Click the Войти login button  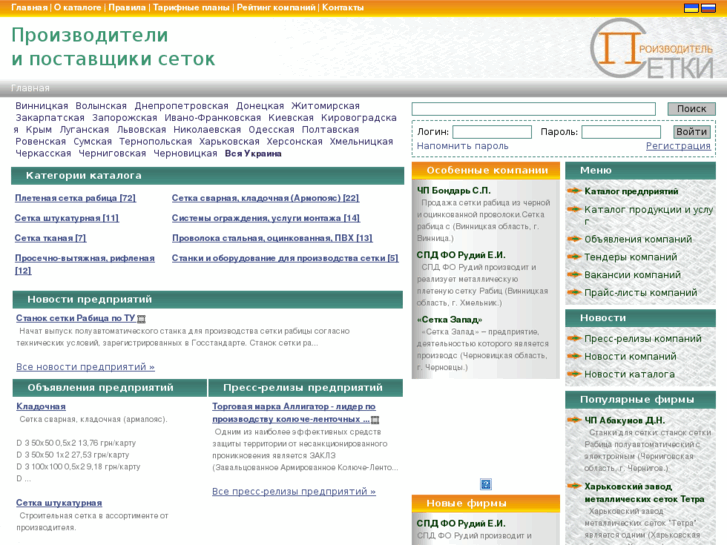coord(691,132)
